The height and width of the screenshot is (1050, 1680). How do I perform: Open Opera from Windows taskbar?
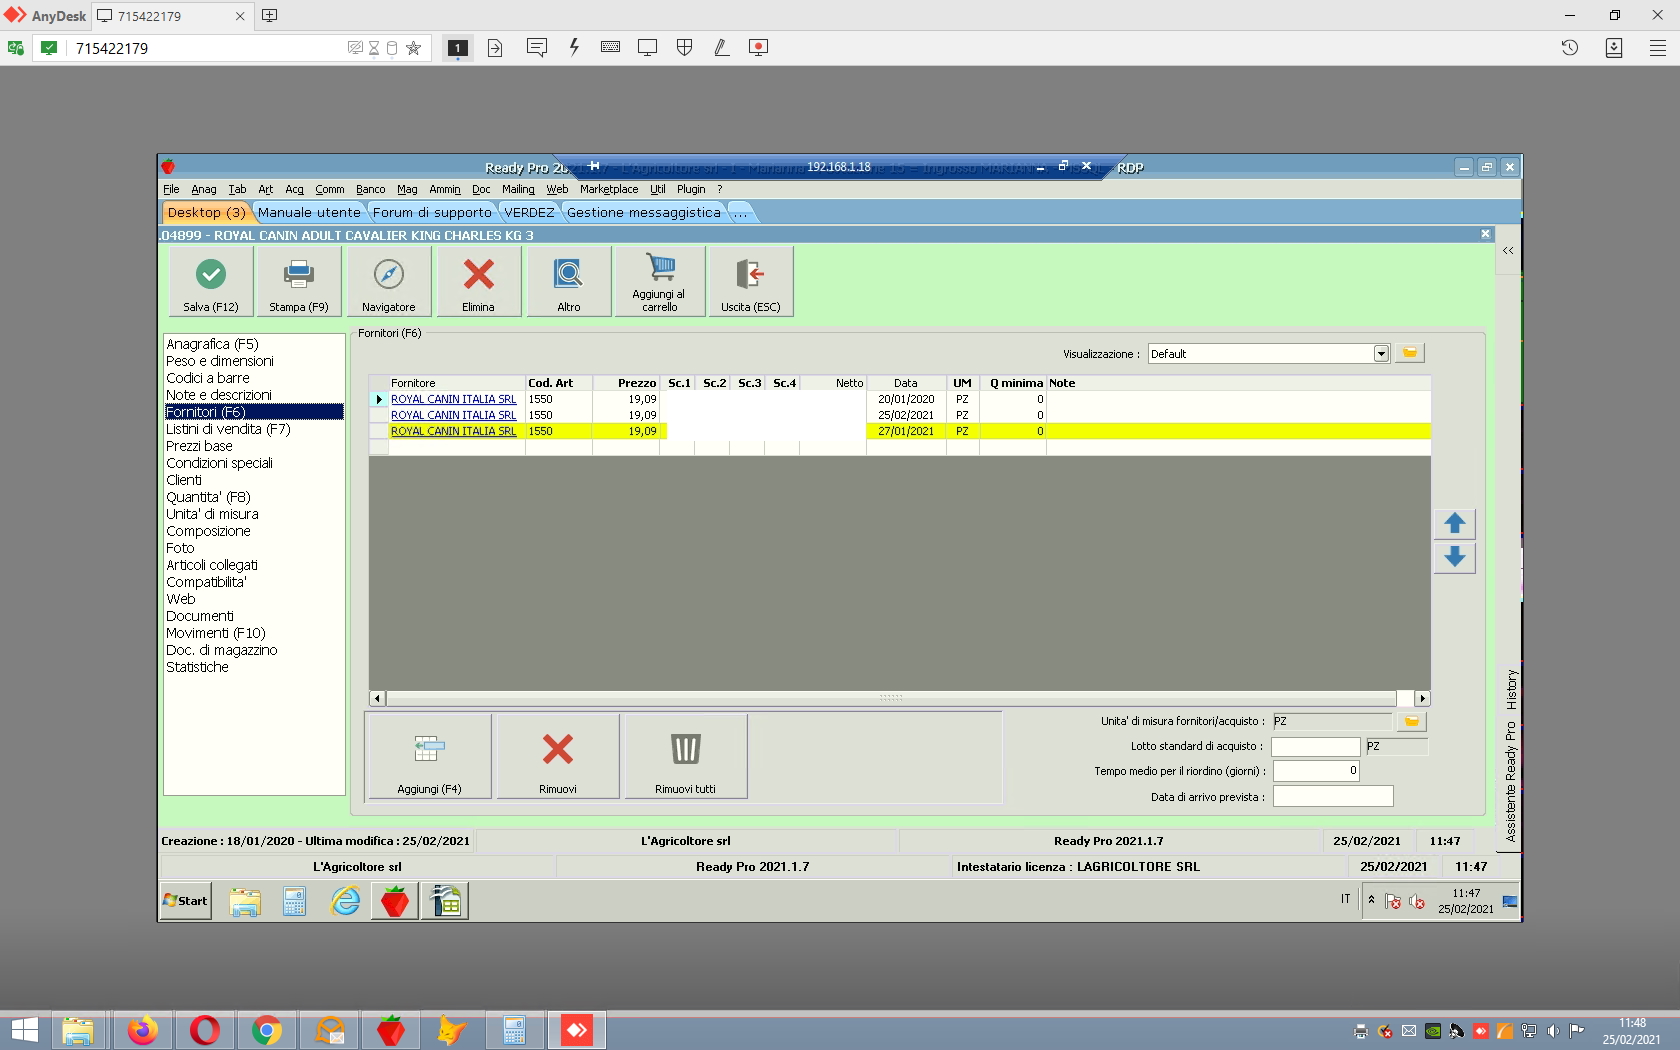pyautogui.click(x=205, y=1030)
